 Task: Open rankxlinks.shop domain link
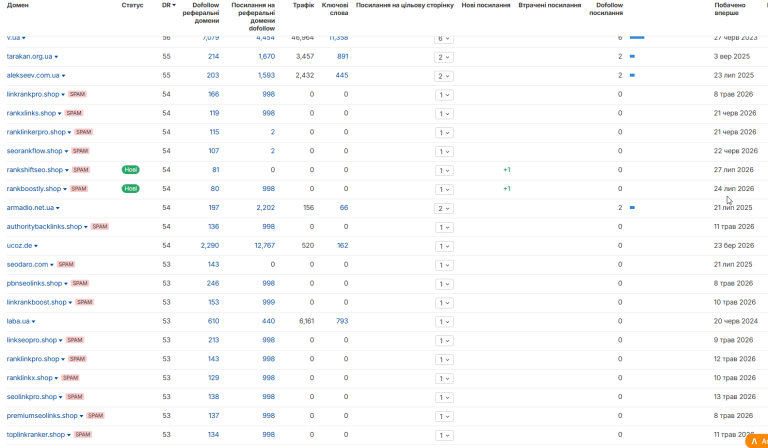tap(31, 113)
